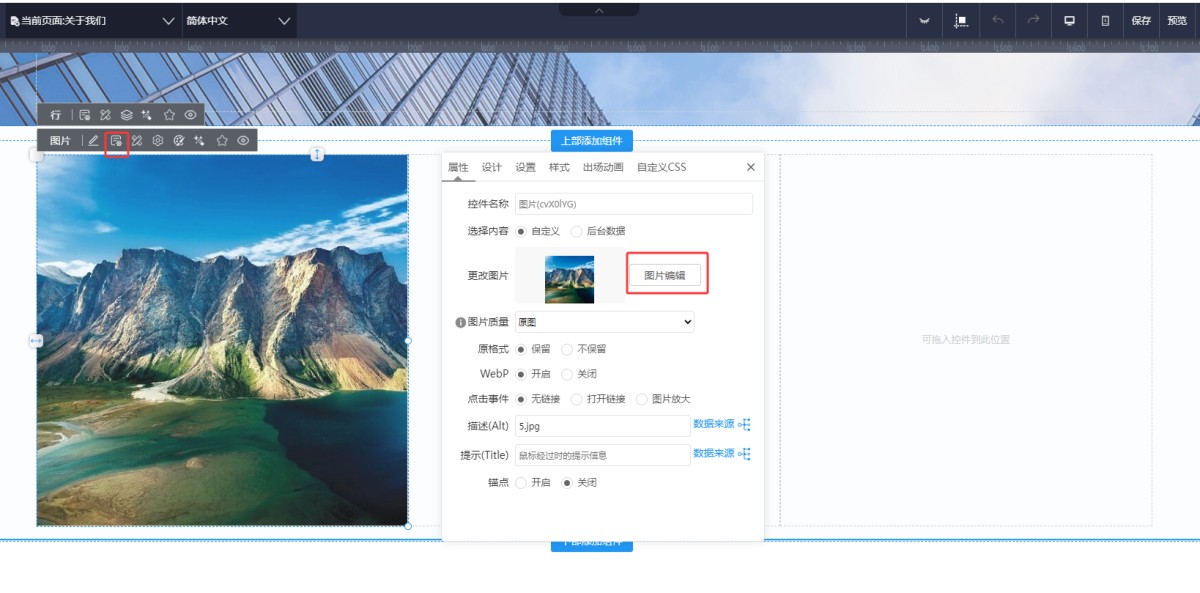The height and width of the screenshot is (593, 1200).
Task: Click the pencil edit icon in 图片 toolbar
Action: point(93,141)
